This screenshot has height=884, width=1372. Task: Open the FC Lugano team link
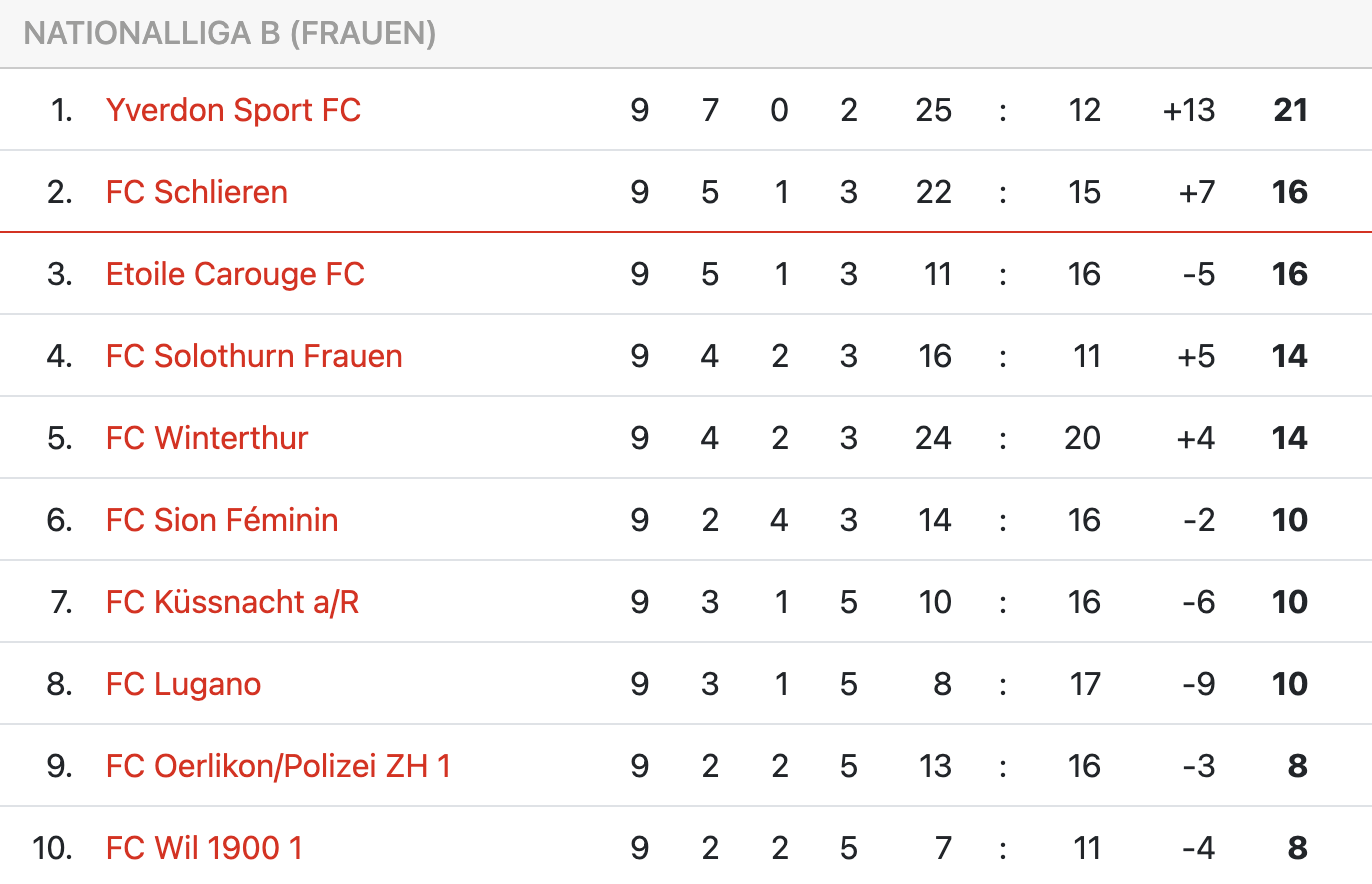184,684
